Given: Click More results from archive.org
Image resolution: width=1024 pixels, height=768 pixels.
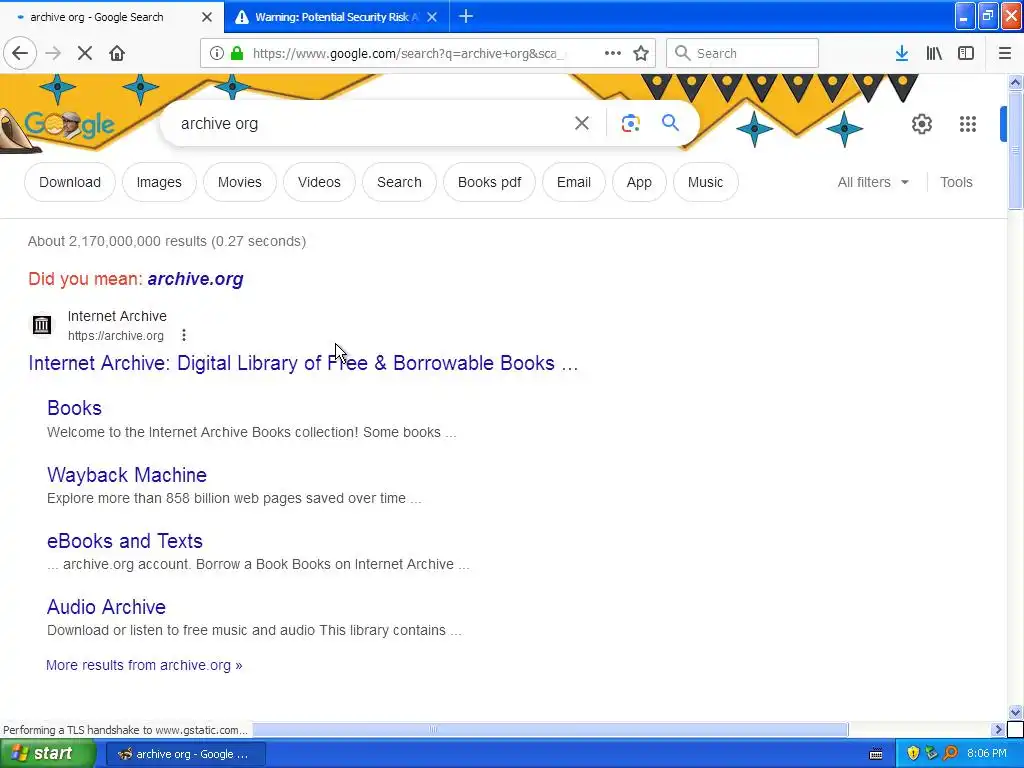Looking at the screenshot, I should click(x=144, y=665).
